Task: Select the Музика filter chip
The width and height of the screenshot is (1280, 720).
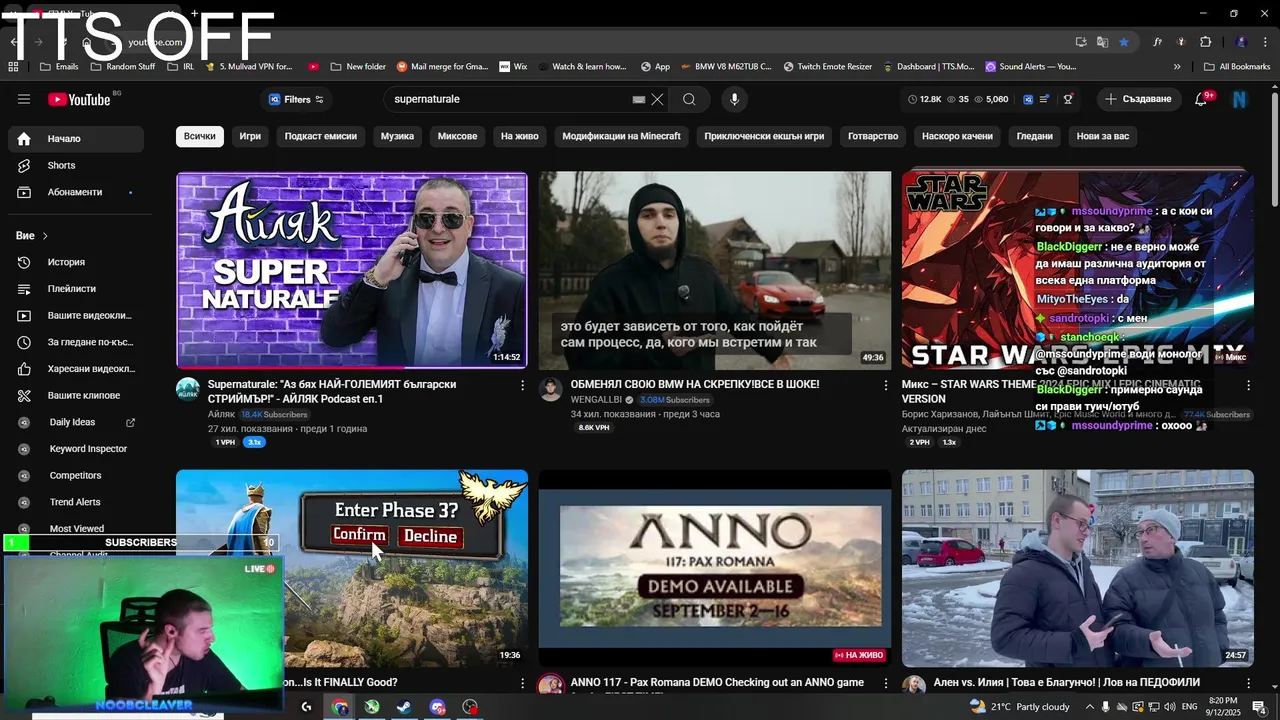Action: 397,136
